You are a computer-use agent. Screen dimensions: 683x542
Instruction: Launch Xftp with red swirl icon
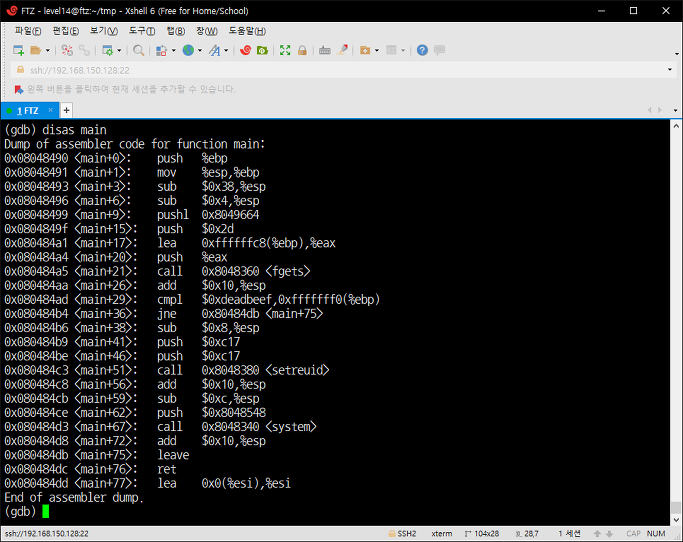[x=245, y=51]
